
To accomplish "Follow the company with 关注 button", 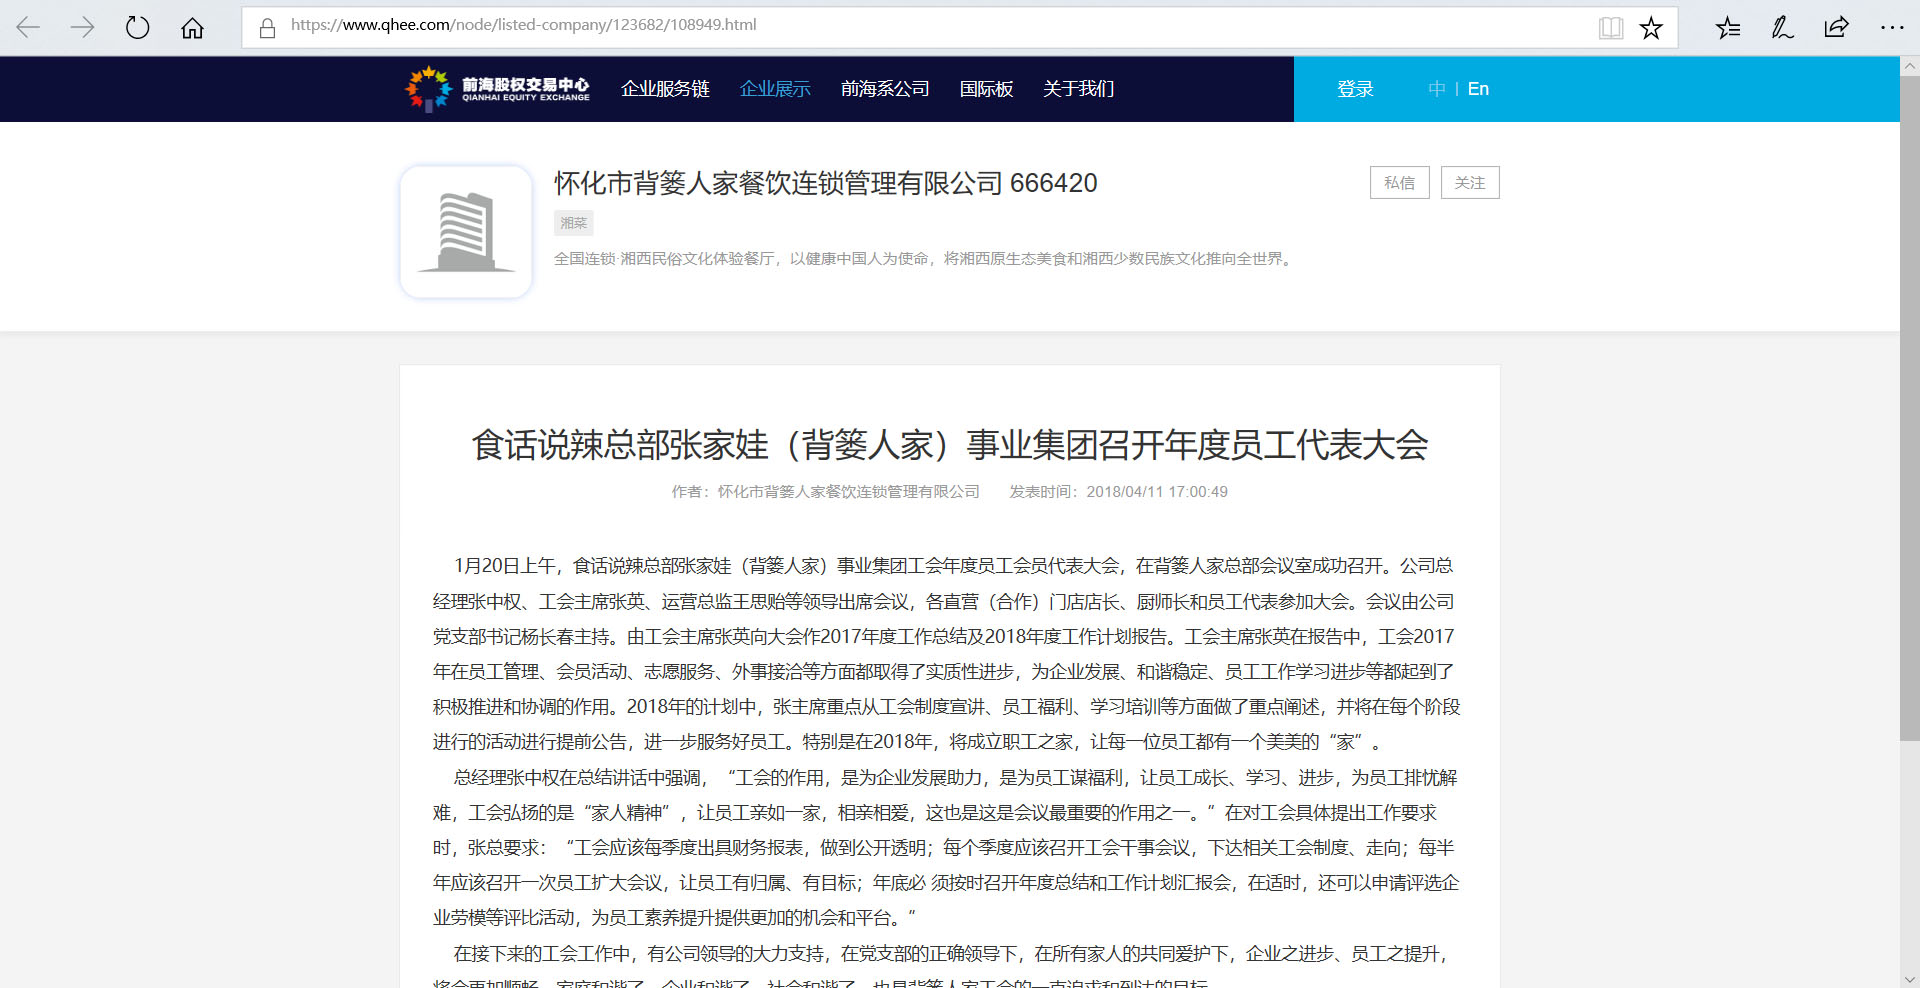I will pyautogui.click(x=1469, y=183).
